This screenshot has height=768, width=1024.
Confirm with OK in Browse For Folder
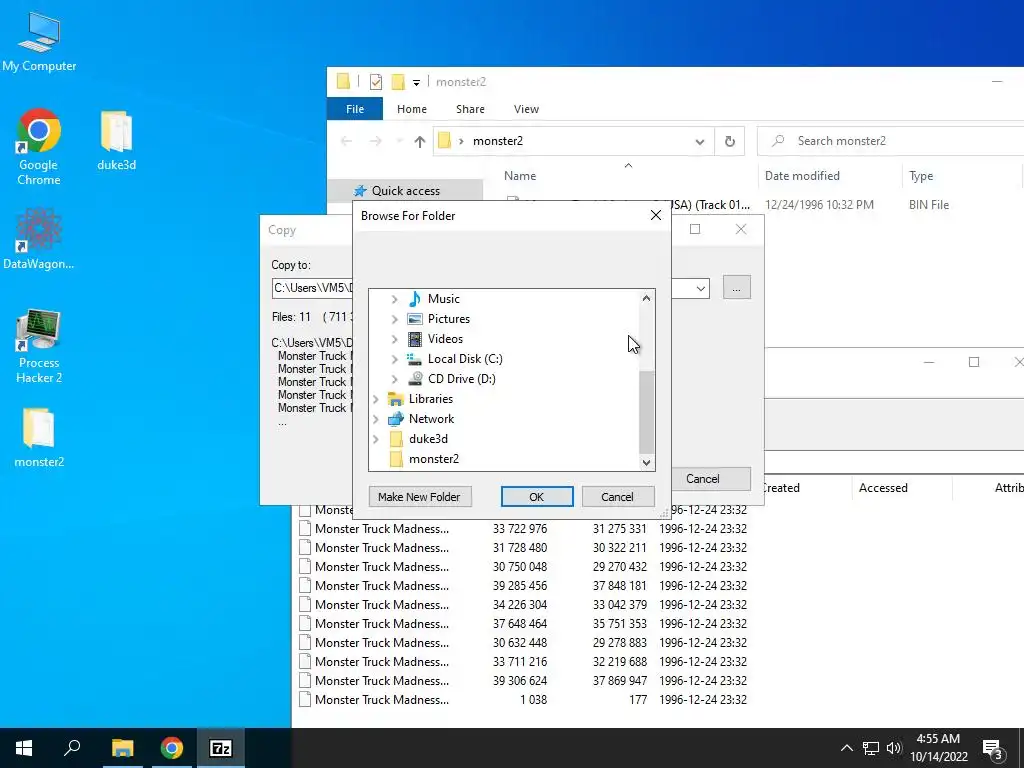[537, 497]
